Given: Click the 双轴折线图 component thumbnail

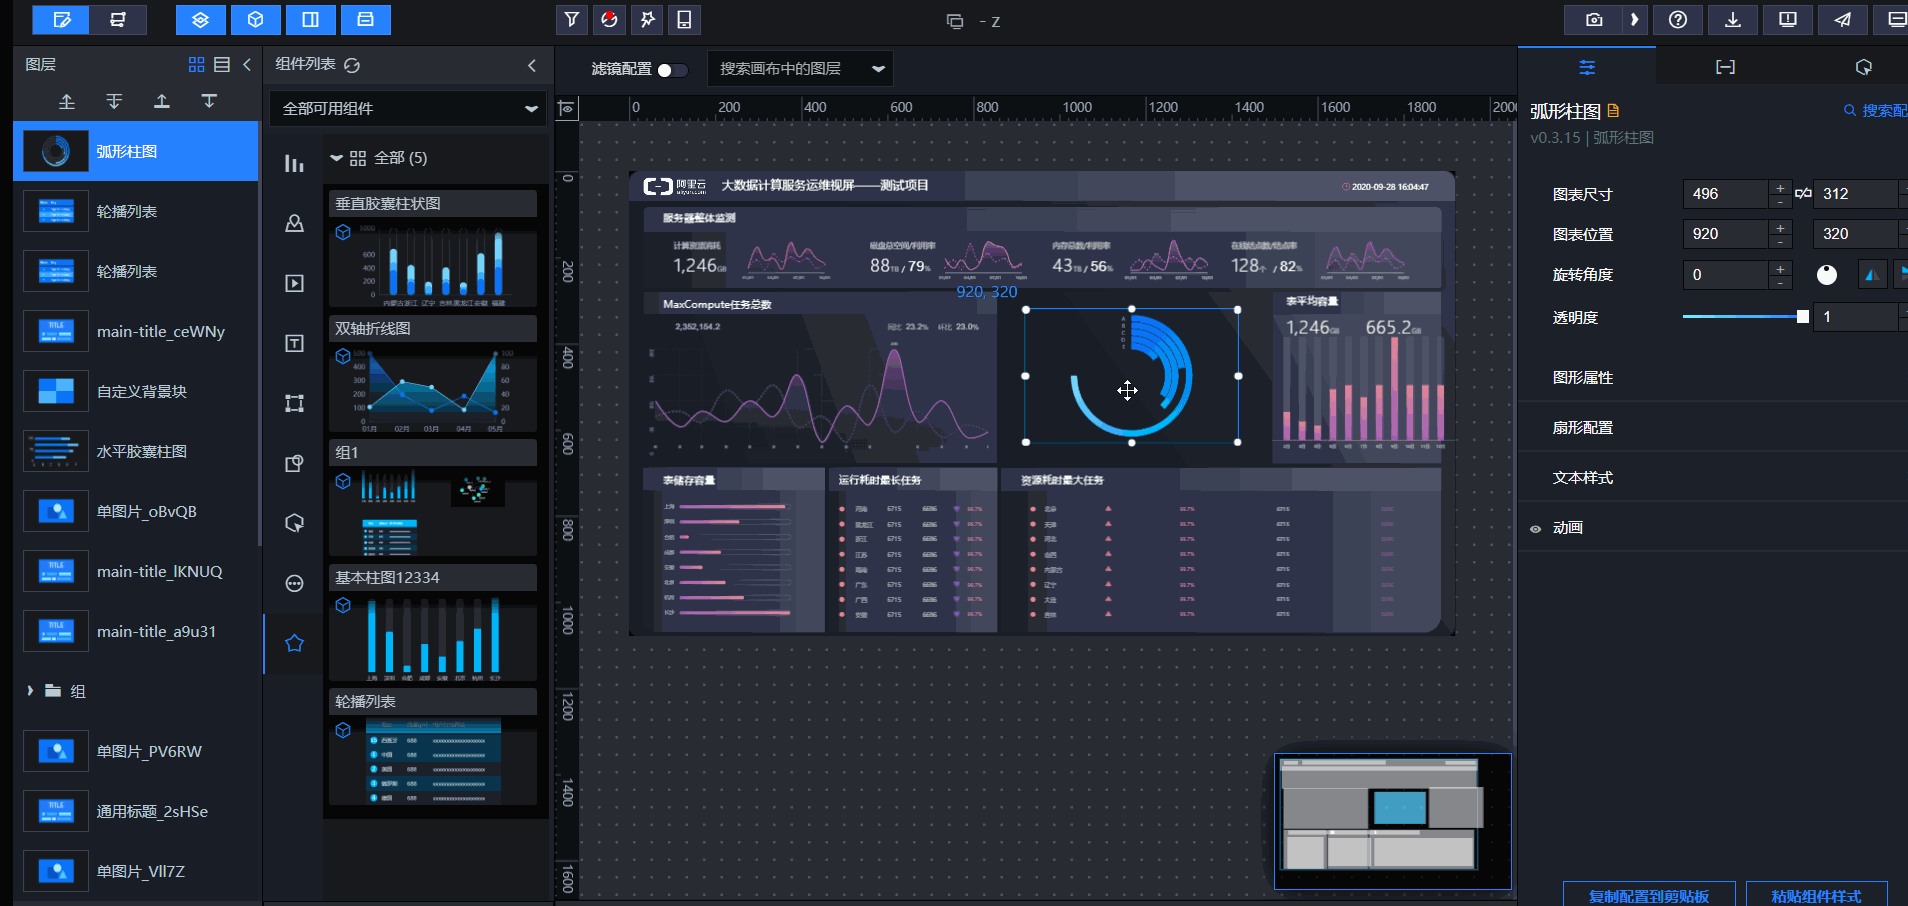Looking at the screenshot, I should [x=433, y=388].
